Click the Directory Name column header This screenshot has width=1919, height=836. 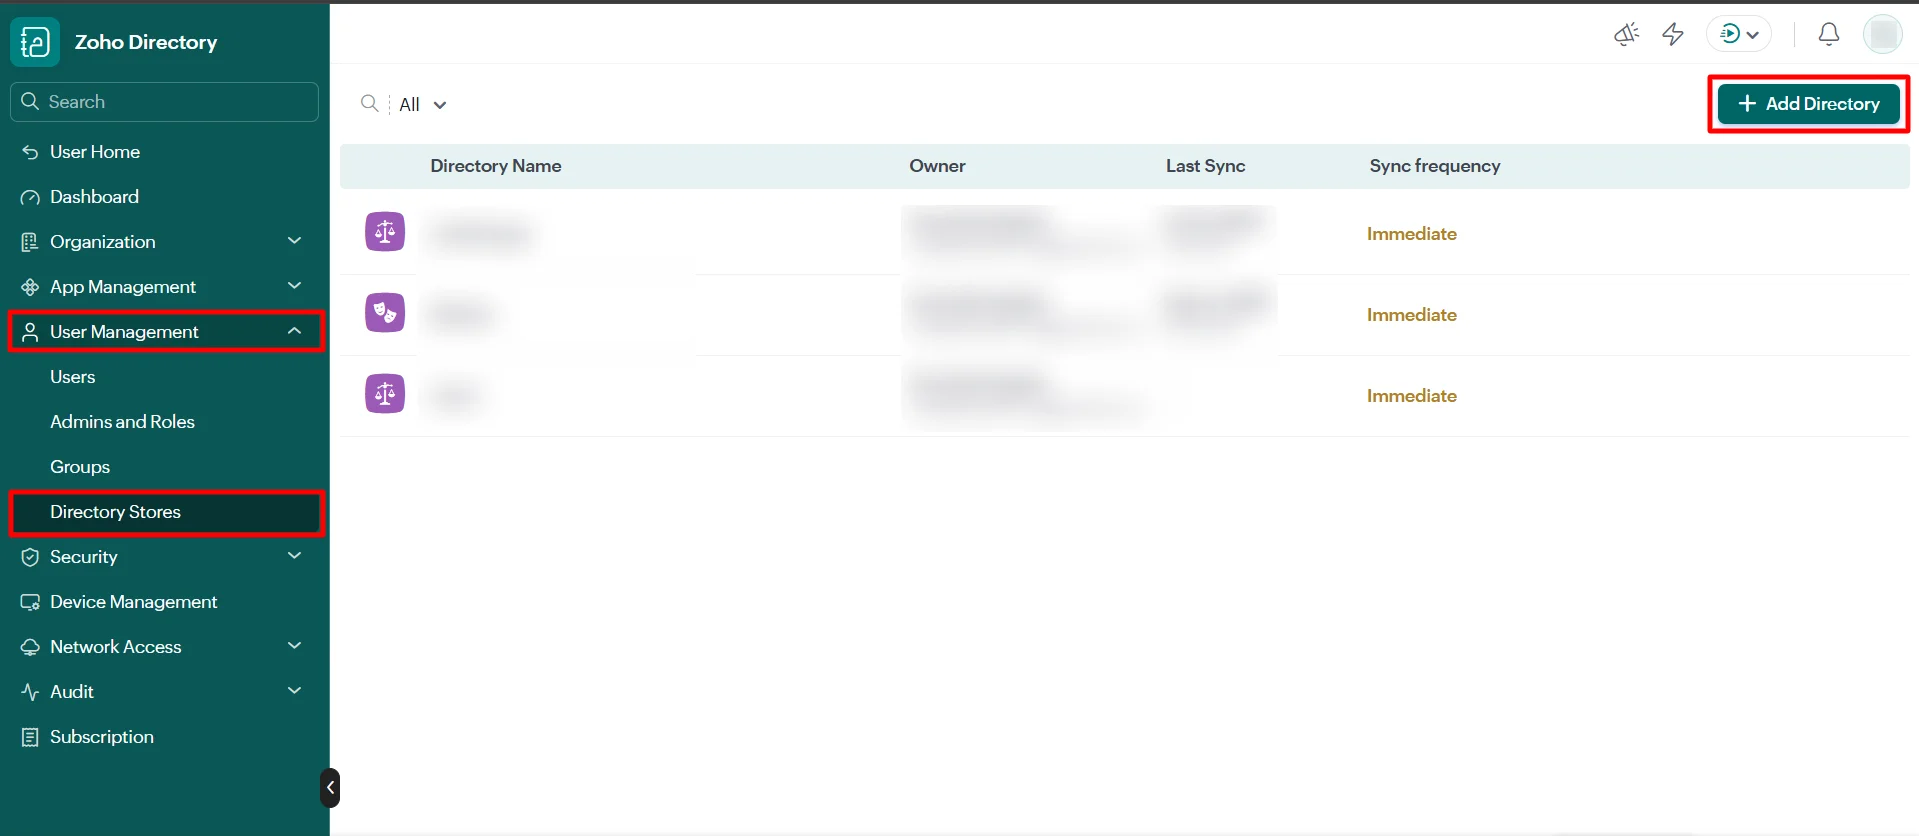[496, 166]
